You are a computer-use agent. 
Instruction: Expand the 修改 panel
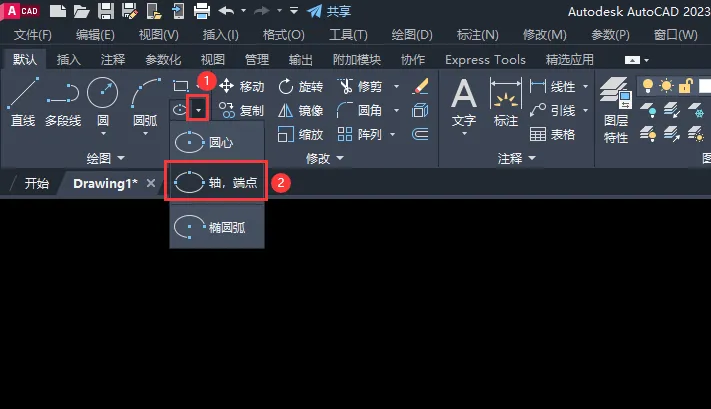(324, 158)
